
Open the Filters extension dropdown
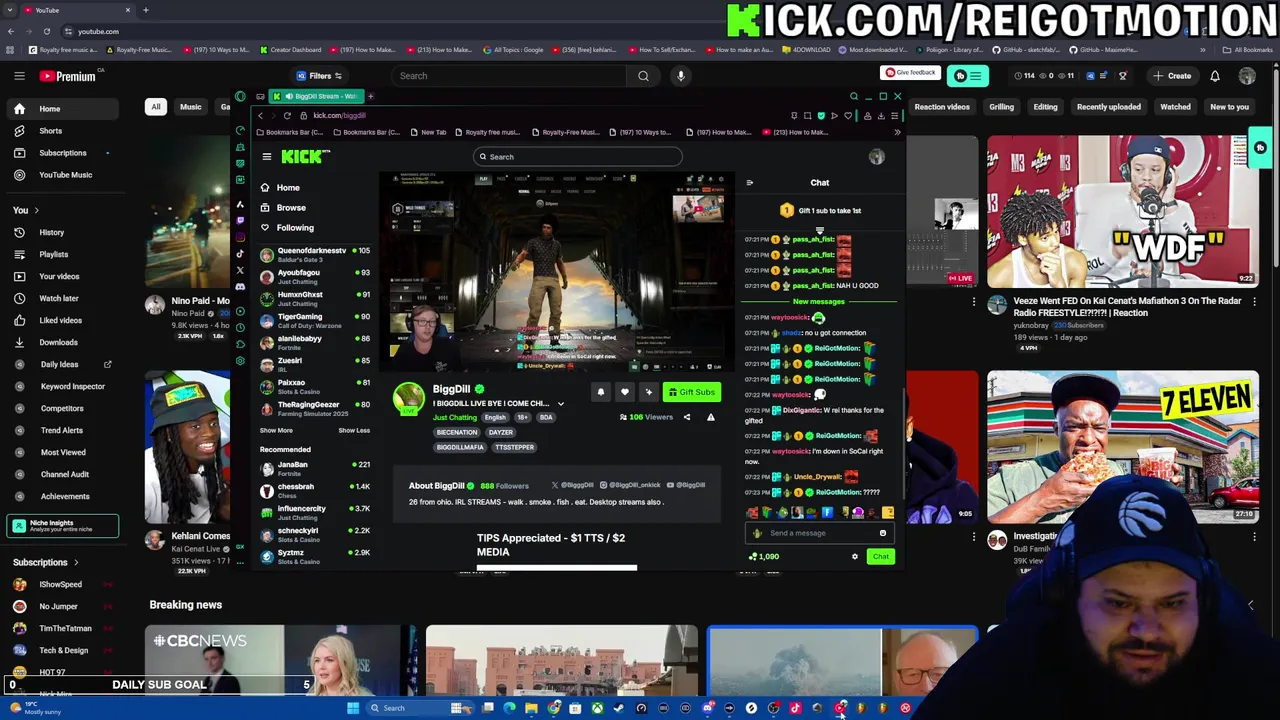pos(320,76)
